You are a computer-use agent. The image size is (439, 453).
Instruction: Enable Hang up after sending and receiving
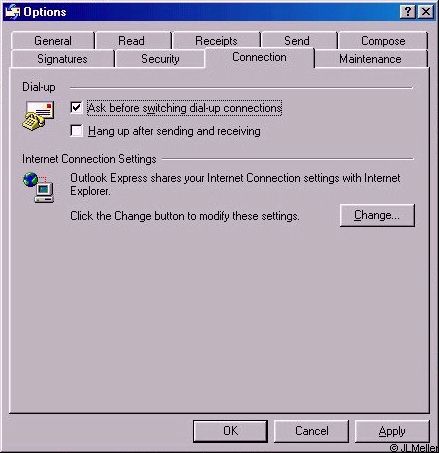(x=76, y=131)
